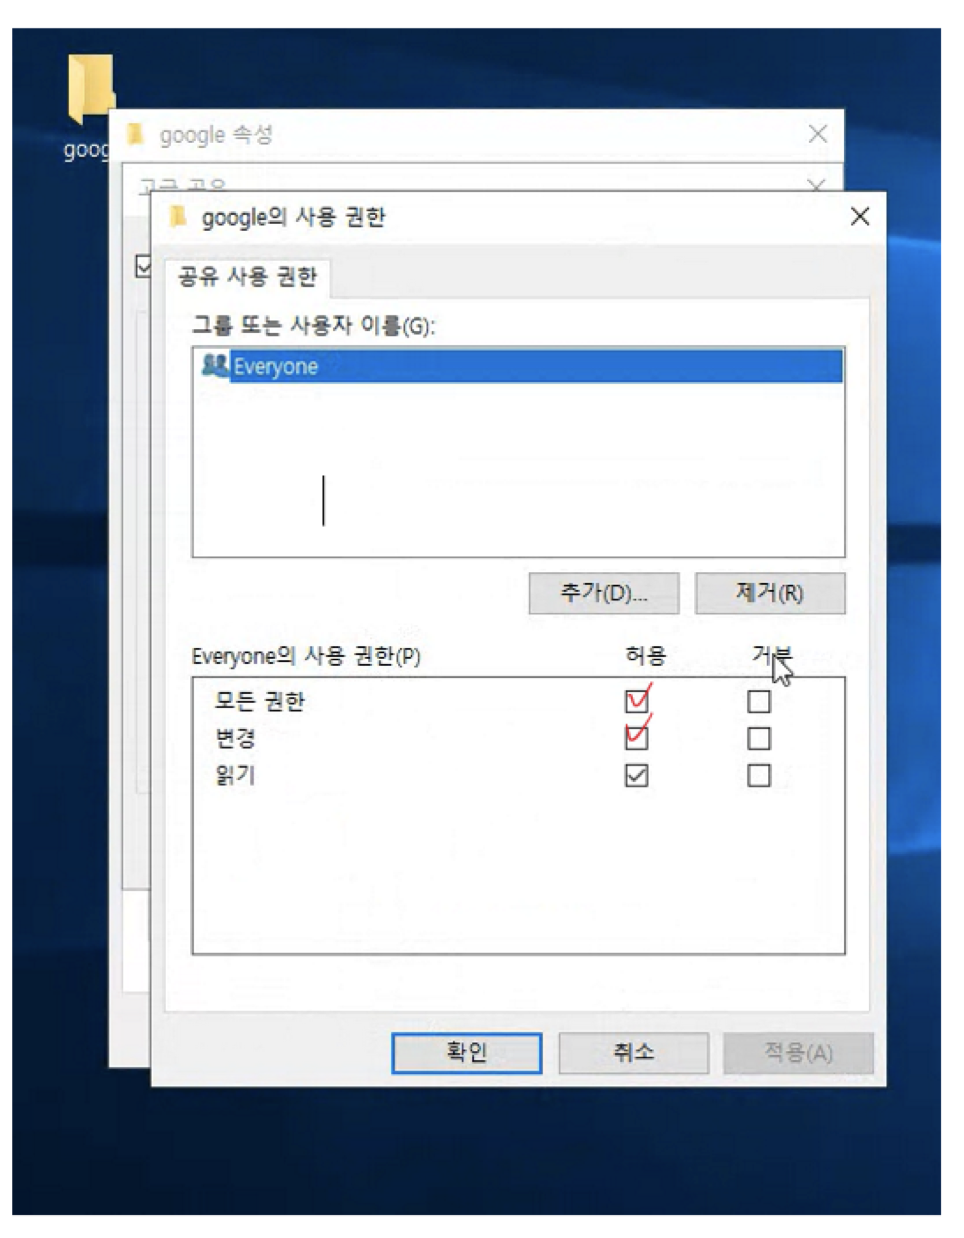
Task: Check 변경 deny checkbox
Action: click(x=759, y=738)
